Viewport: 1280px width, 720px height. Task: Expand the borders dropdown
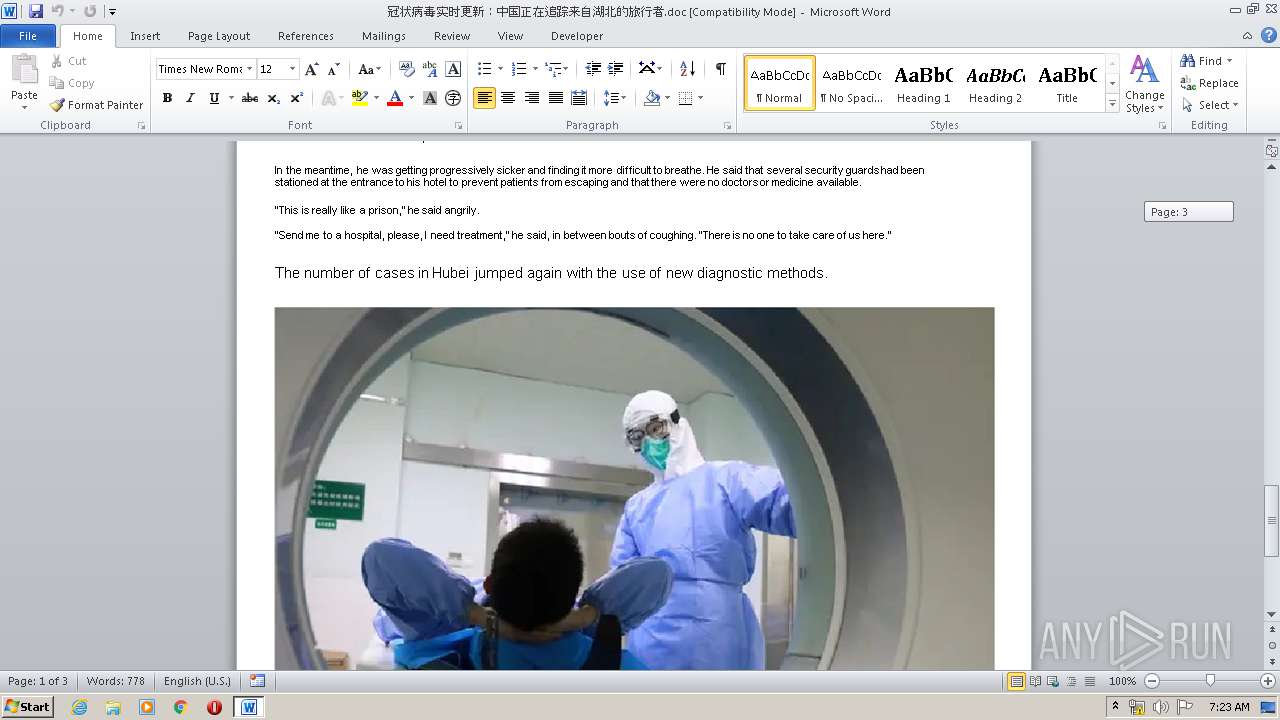700,98
